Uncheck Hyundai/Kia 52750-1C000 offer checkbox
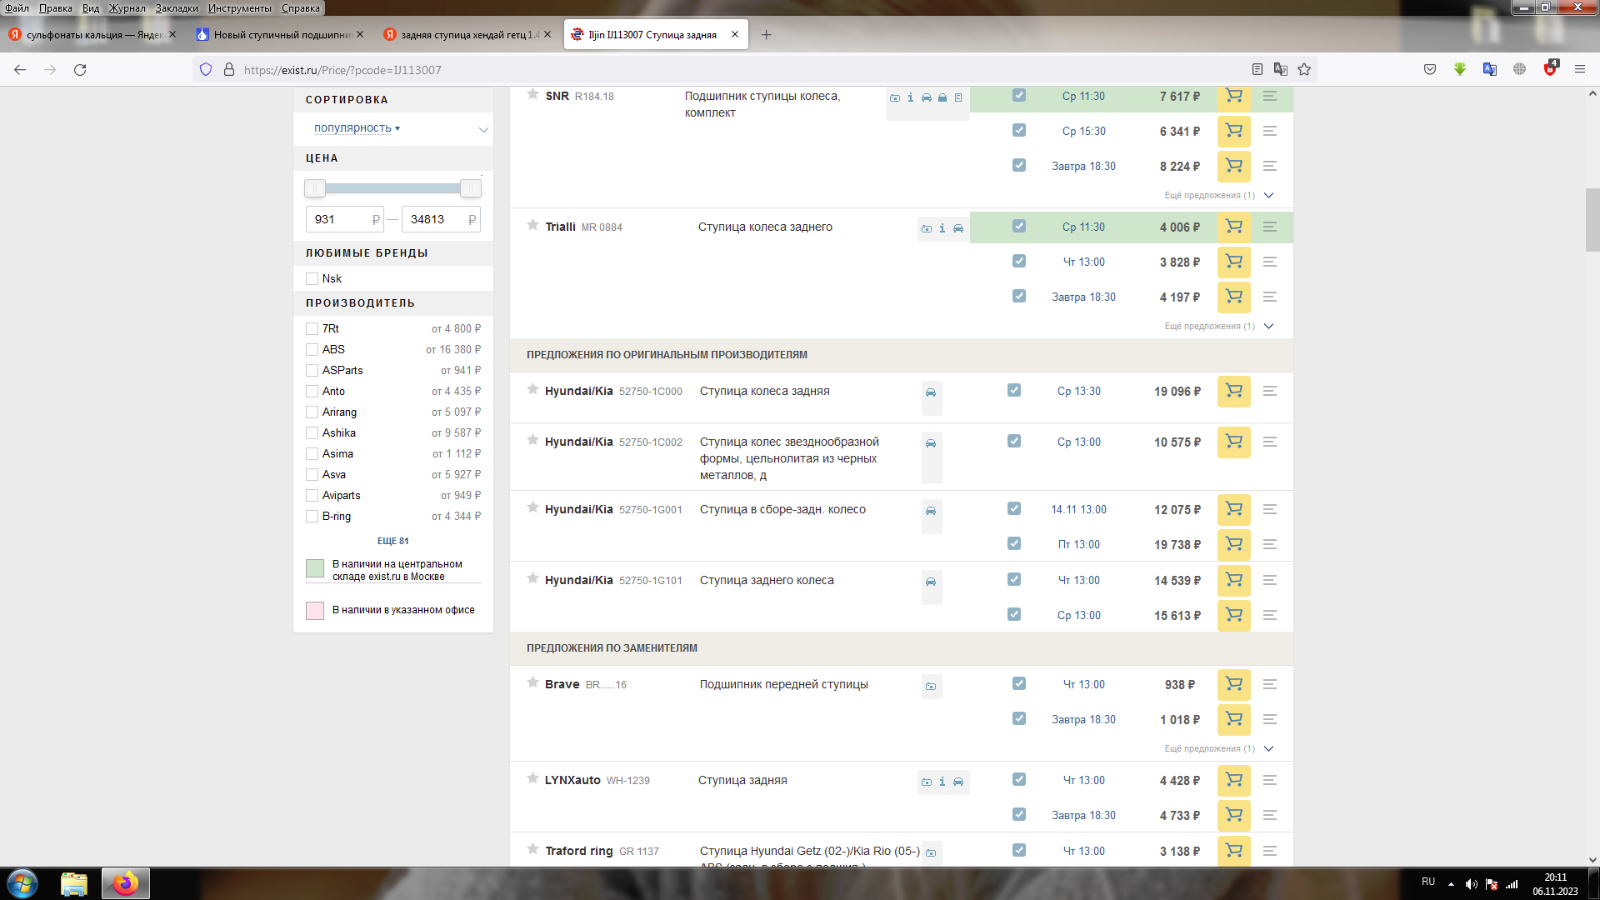Viewport: 1600px width, 900px height. pyautogui.click(x=1014, y=390)
